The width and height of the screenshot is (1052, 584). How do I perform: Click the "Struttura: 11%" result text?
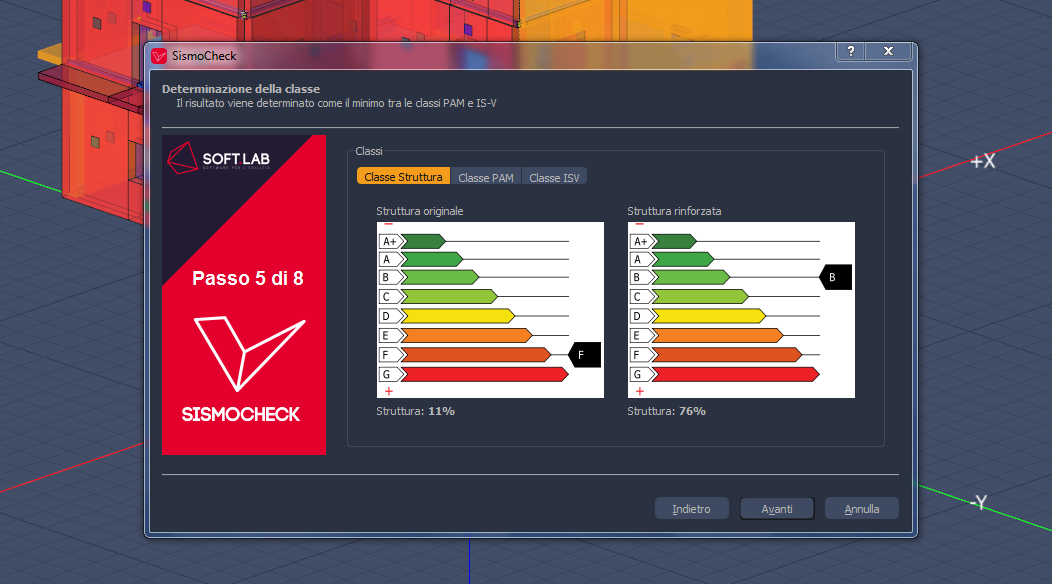[x=415, y=411]
